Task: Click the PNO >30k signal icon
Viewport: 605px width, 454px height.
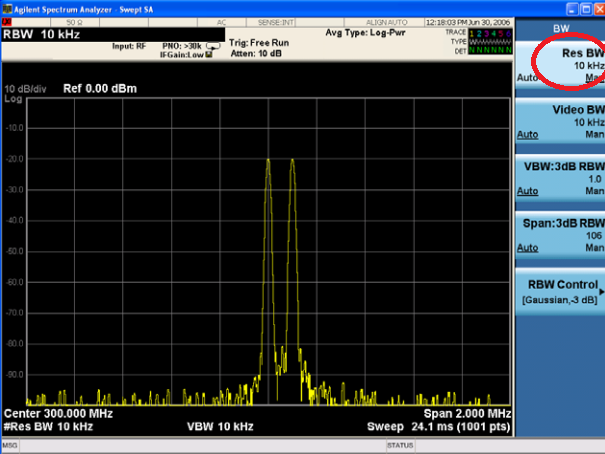Action: (x=211, y=45)
